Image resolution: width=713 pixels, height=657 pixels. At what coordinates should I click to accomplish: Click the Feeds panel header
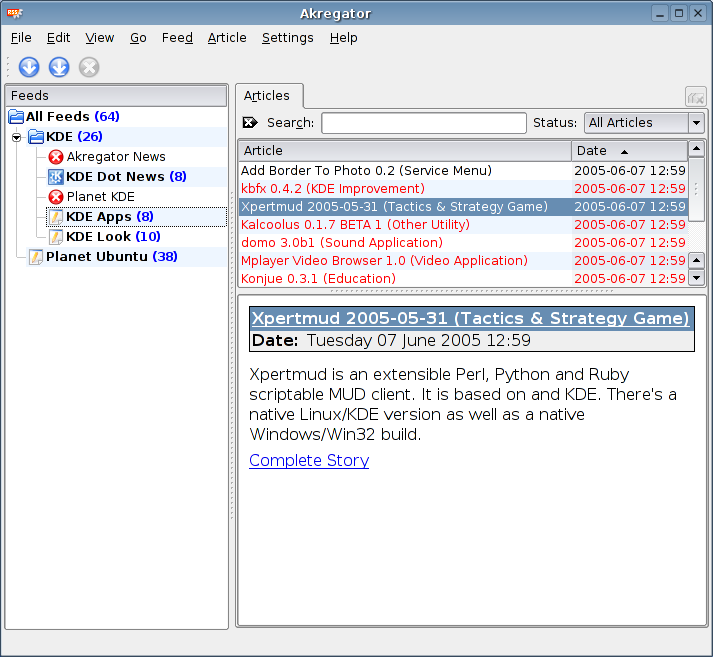(116, 96)
